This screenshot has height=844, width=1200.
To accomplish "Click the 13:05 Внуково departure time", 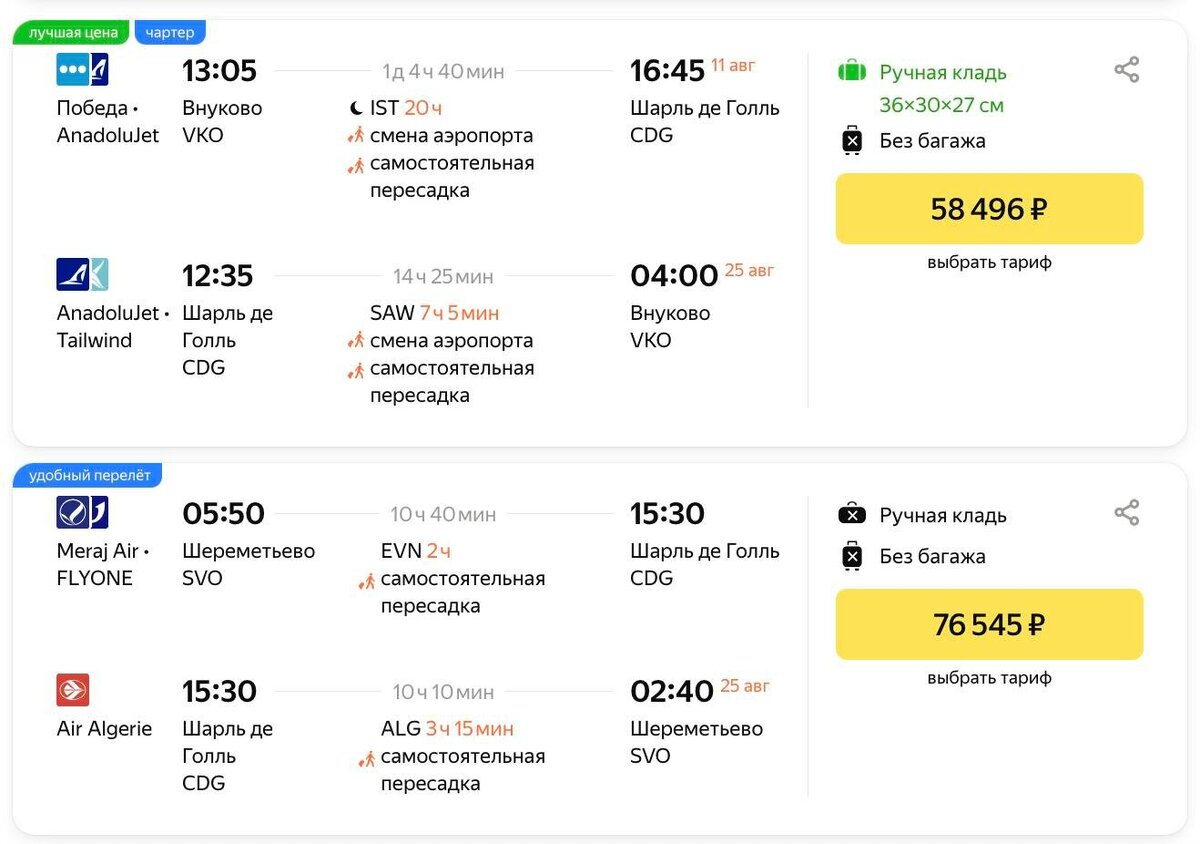I will pyautogui.click(x=219, y=71).
